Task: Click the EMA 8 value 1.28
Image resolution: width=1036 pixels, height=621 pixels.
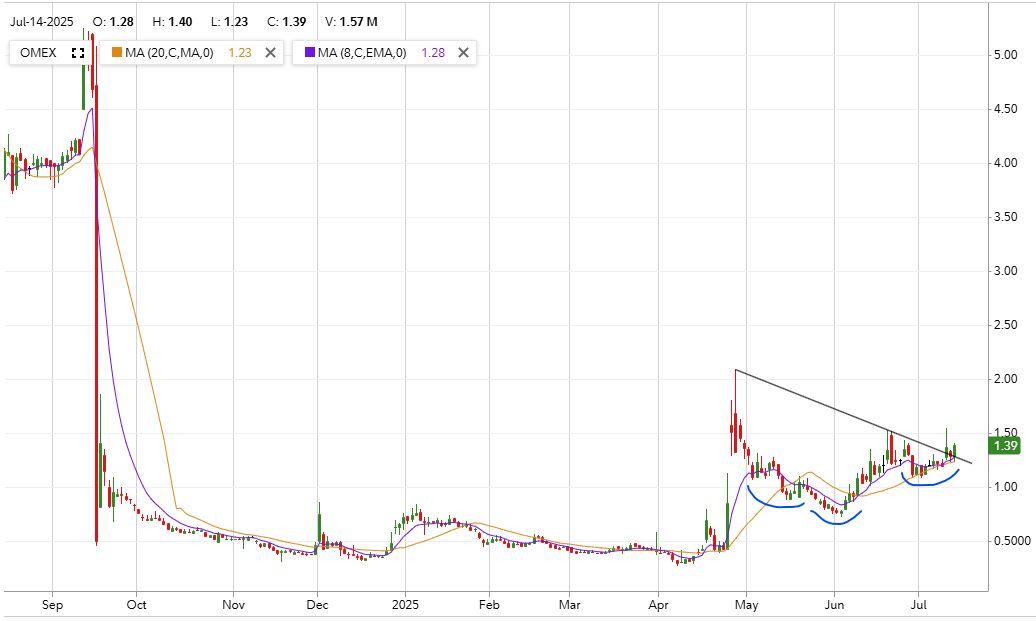Action: coord(433,53)
